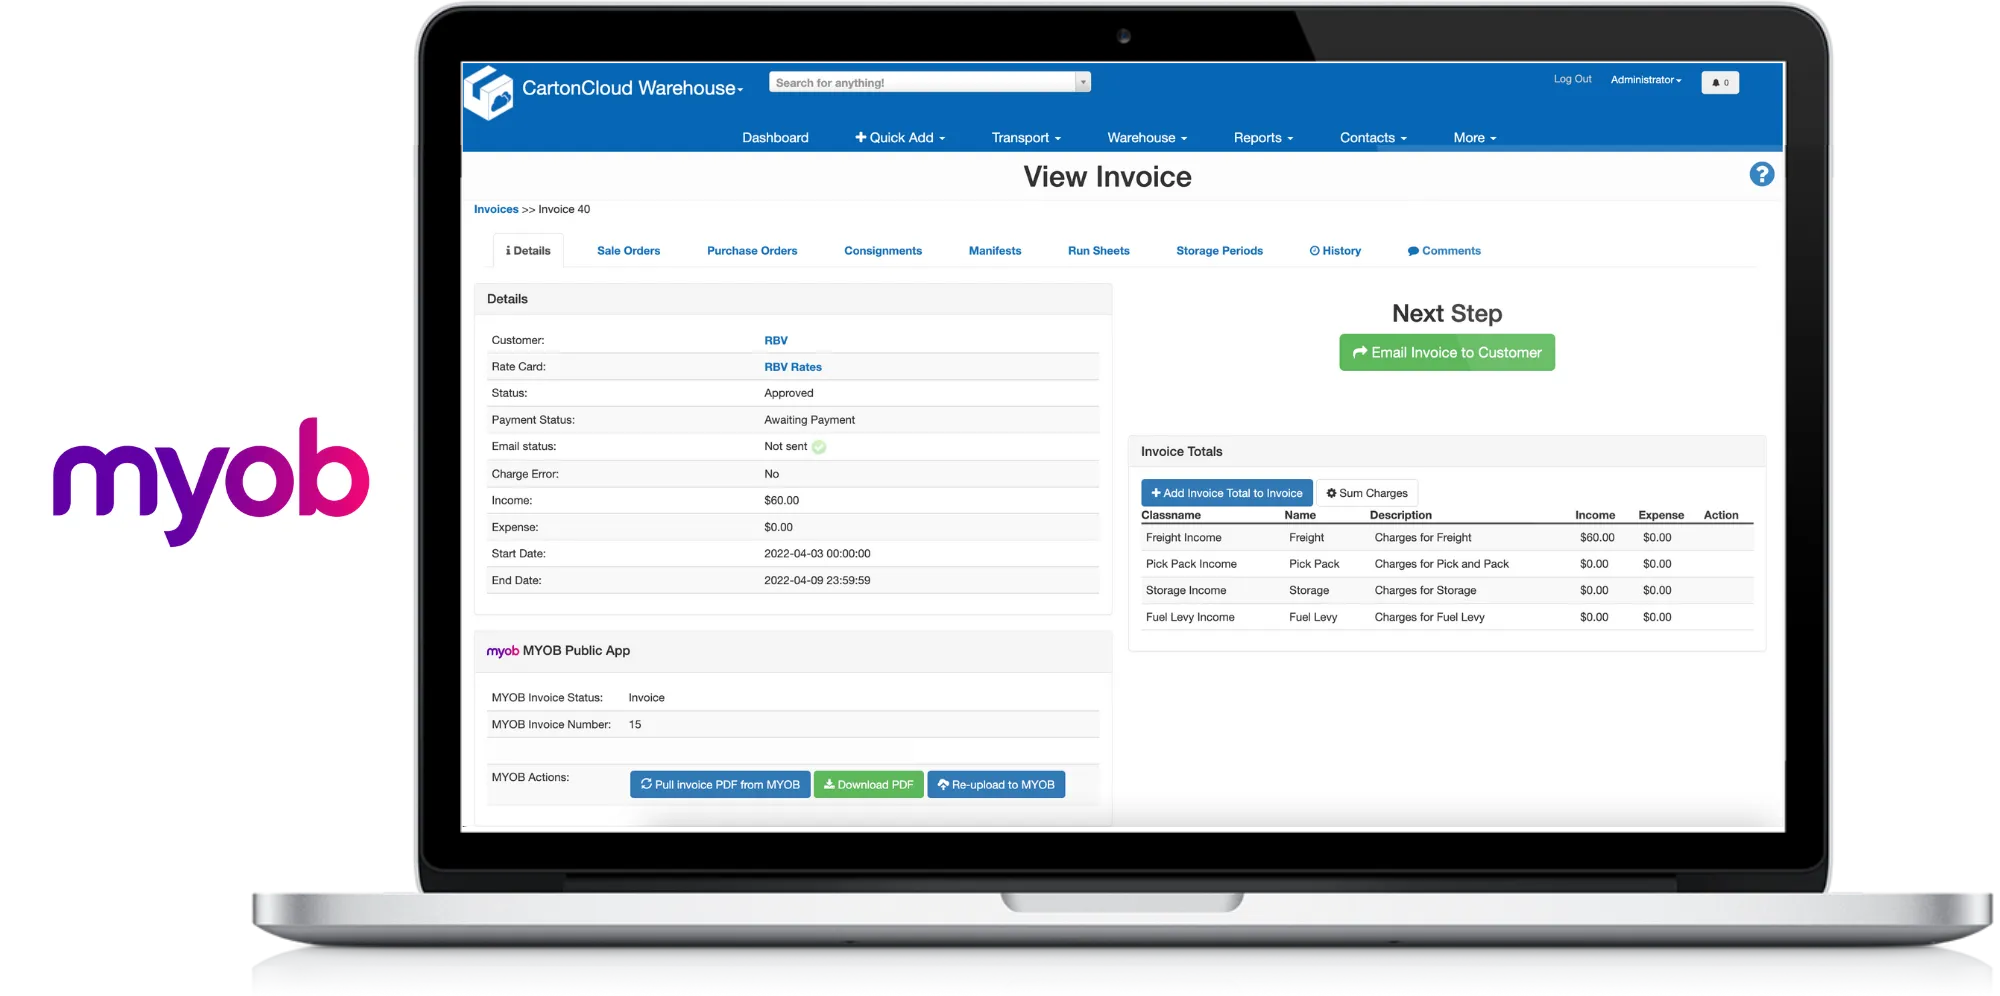Click the Pull invoice PDF from MYOB button
This screenshot has height=996, width=2000.
719,784
